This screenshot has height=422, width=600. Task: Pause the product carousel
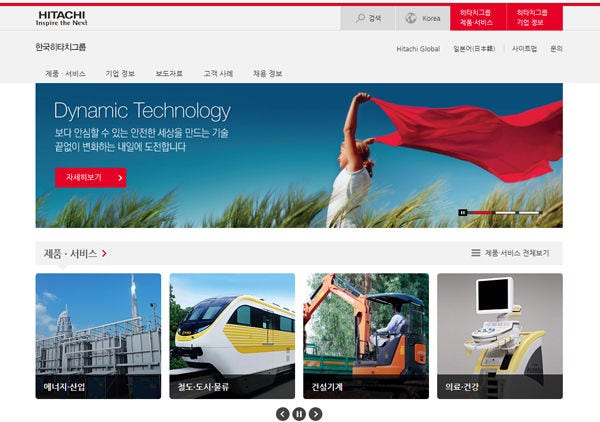pyautogui.click(x=299, y=413)
